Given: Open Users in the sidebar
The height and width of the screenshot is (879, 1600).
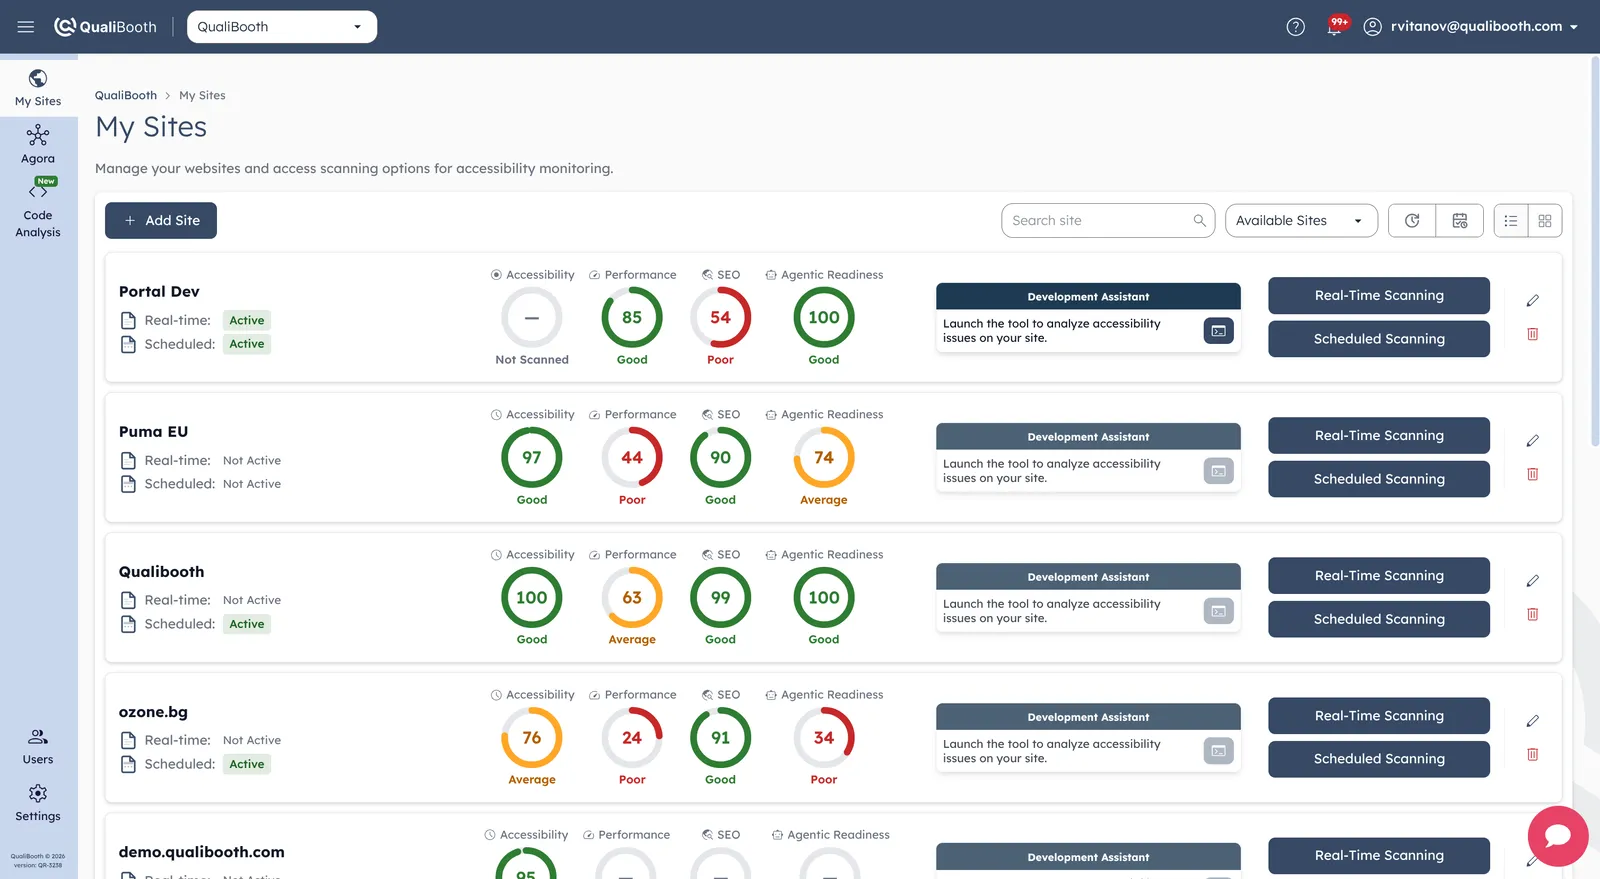Looking at the screenshot, I should [38, 746].
